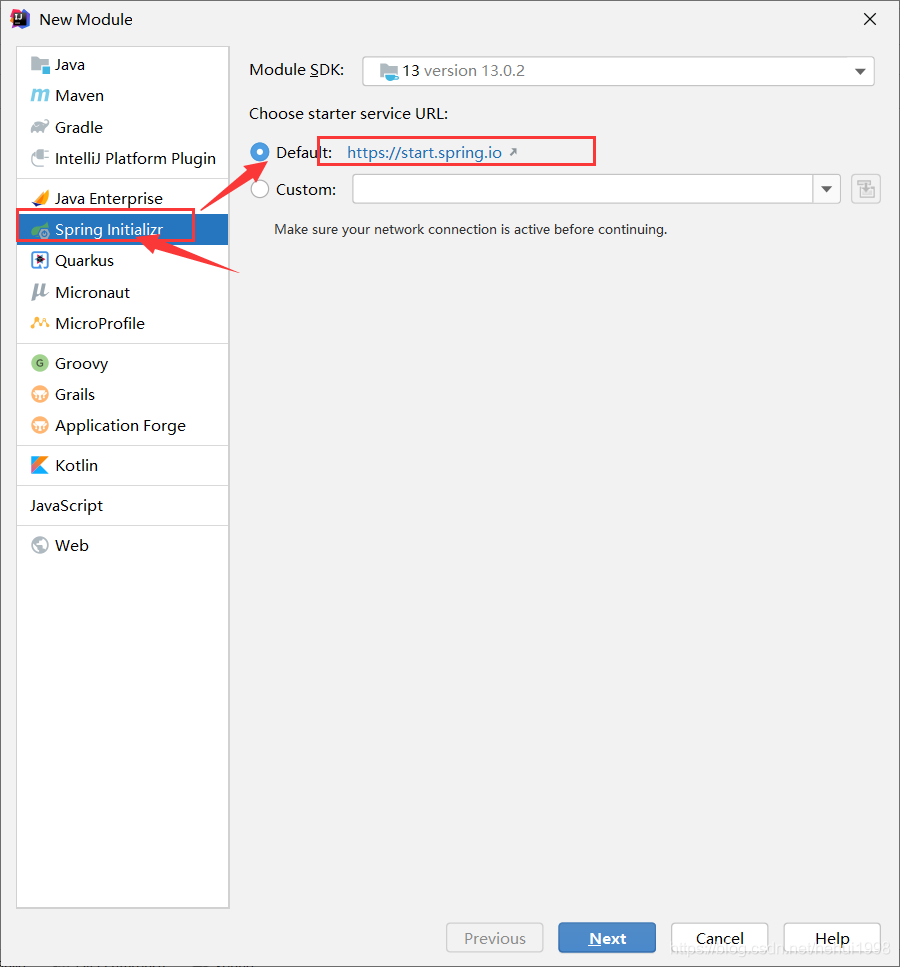Click the IntelliJ IDEA logo in title bar
Screen dimensions: 900x967
tap(20, 19)
